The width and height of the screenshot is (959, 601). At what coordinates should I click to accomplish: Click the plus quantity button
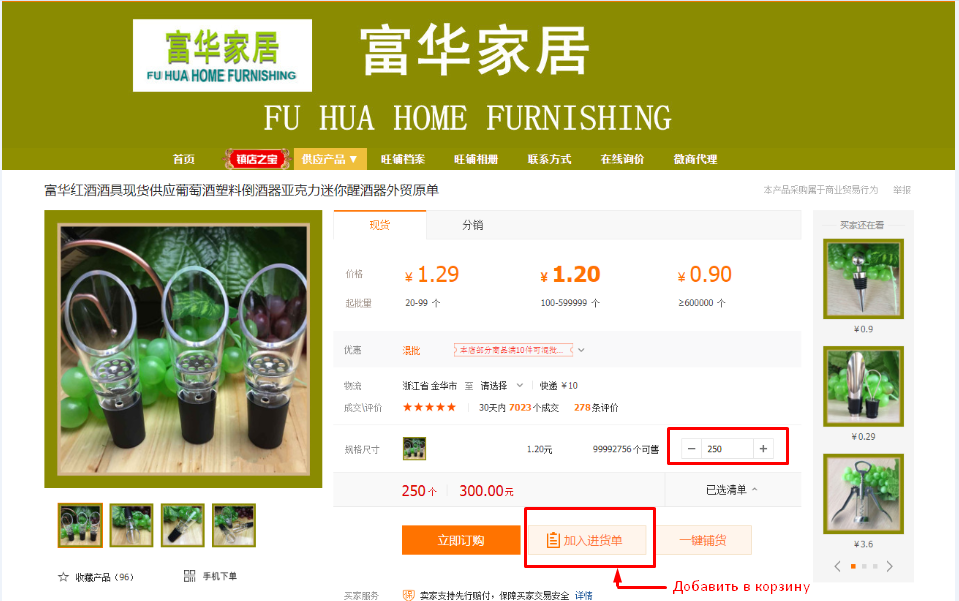763,449
